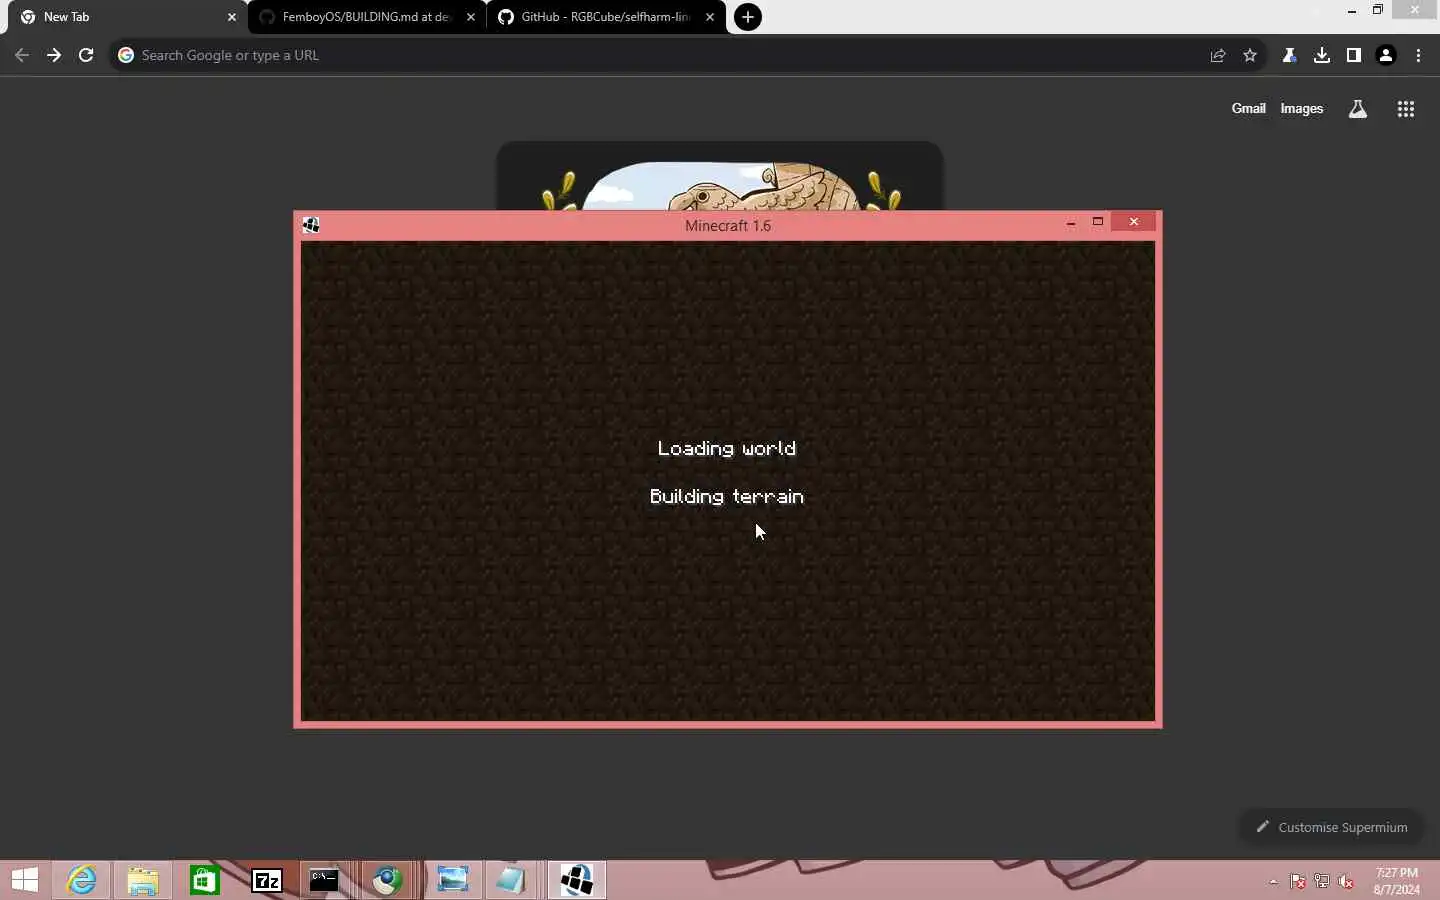The height and width of the screenshot is (900, 1440).
Task: Toggle the browser side panel
Action: [1354, 56]
